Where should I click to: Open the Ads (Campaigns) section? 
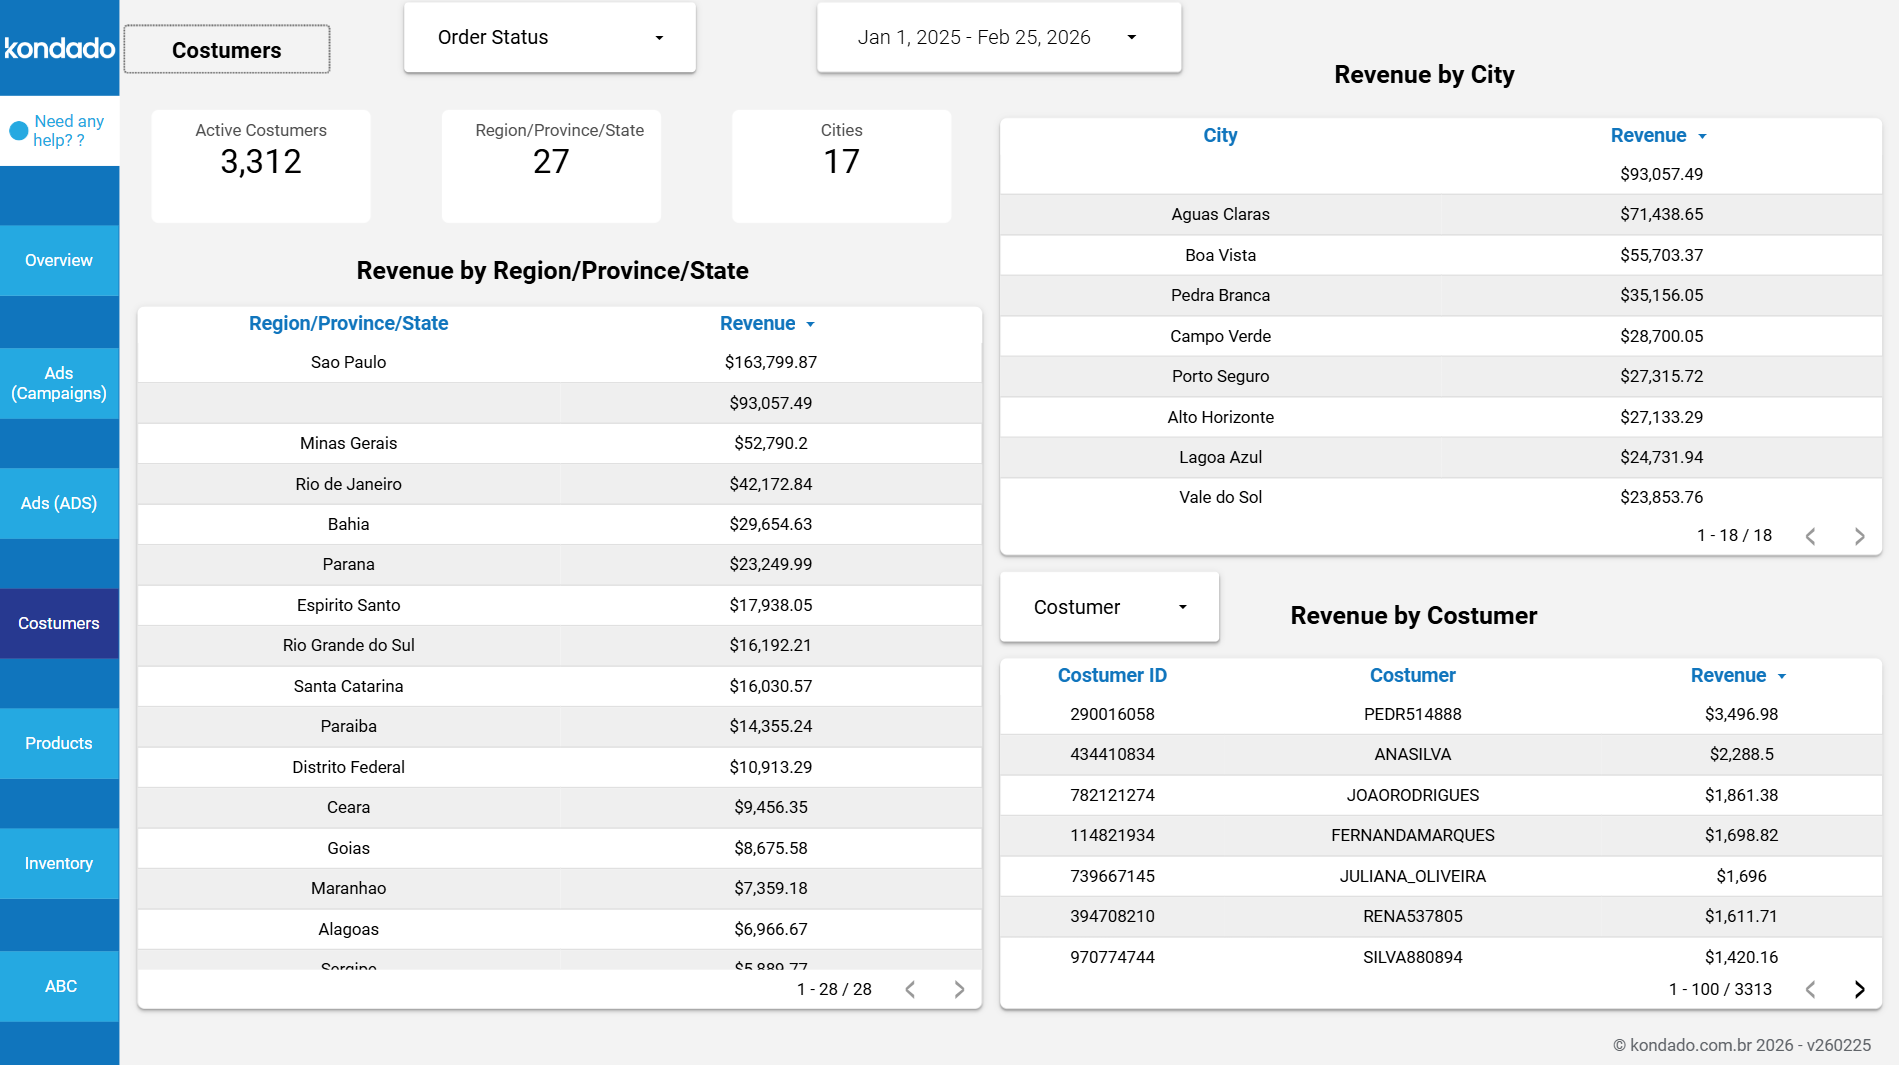click(x=59, y=383)
